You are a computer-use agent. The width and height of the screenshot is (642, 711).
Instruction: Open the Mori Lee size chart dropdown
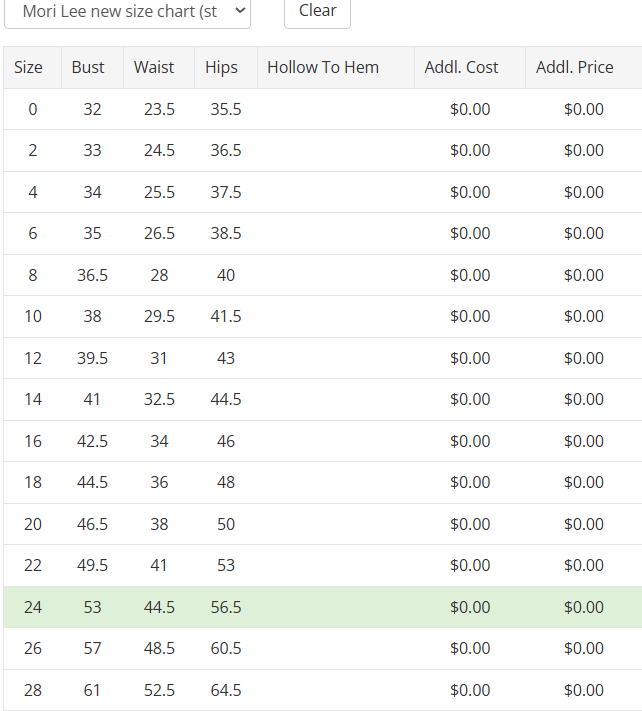pyautogui.click(x=127, y=11)
